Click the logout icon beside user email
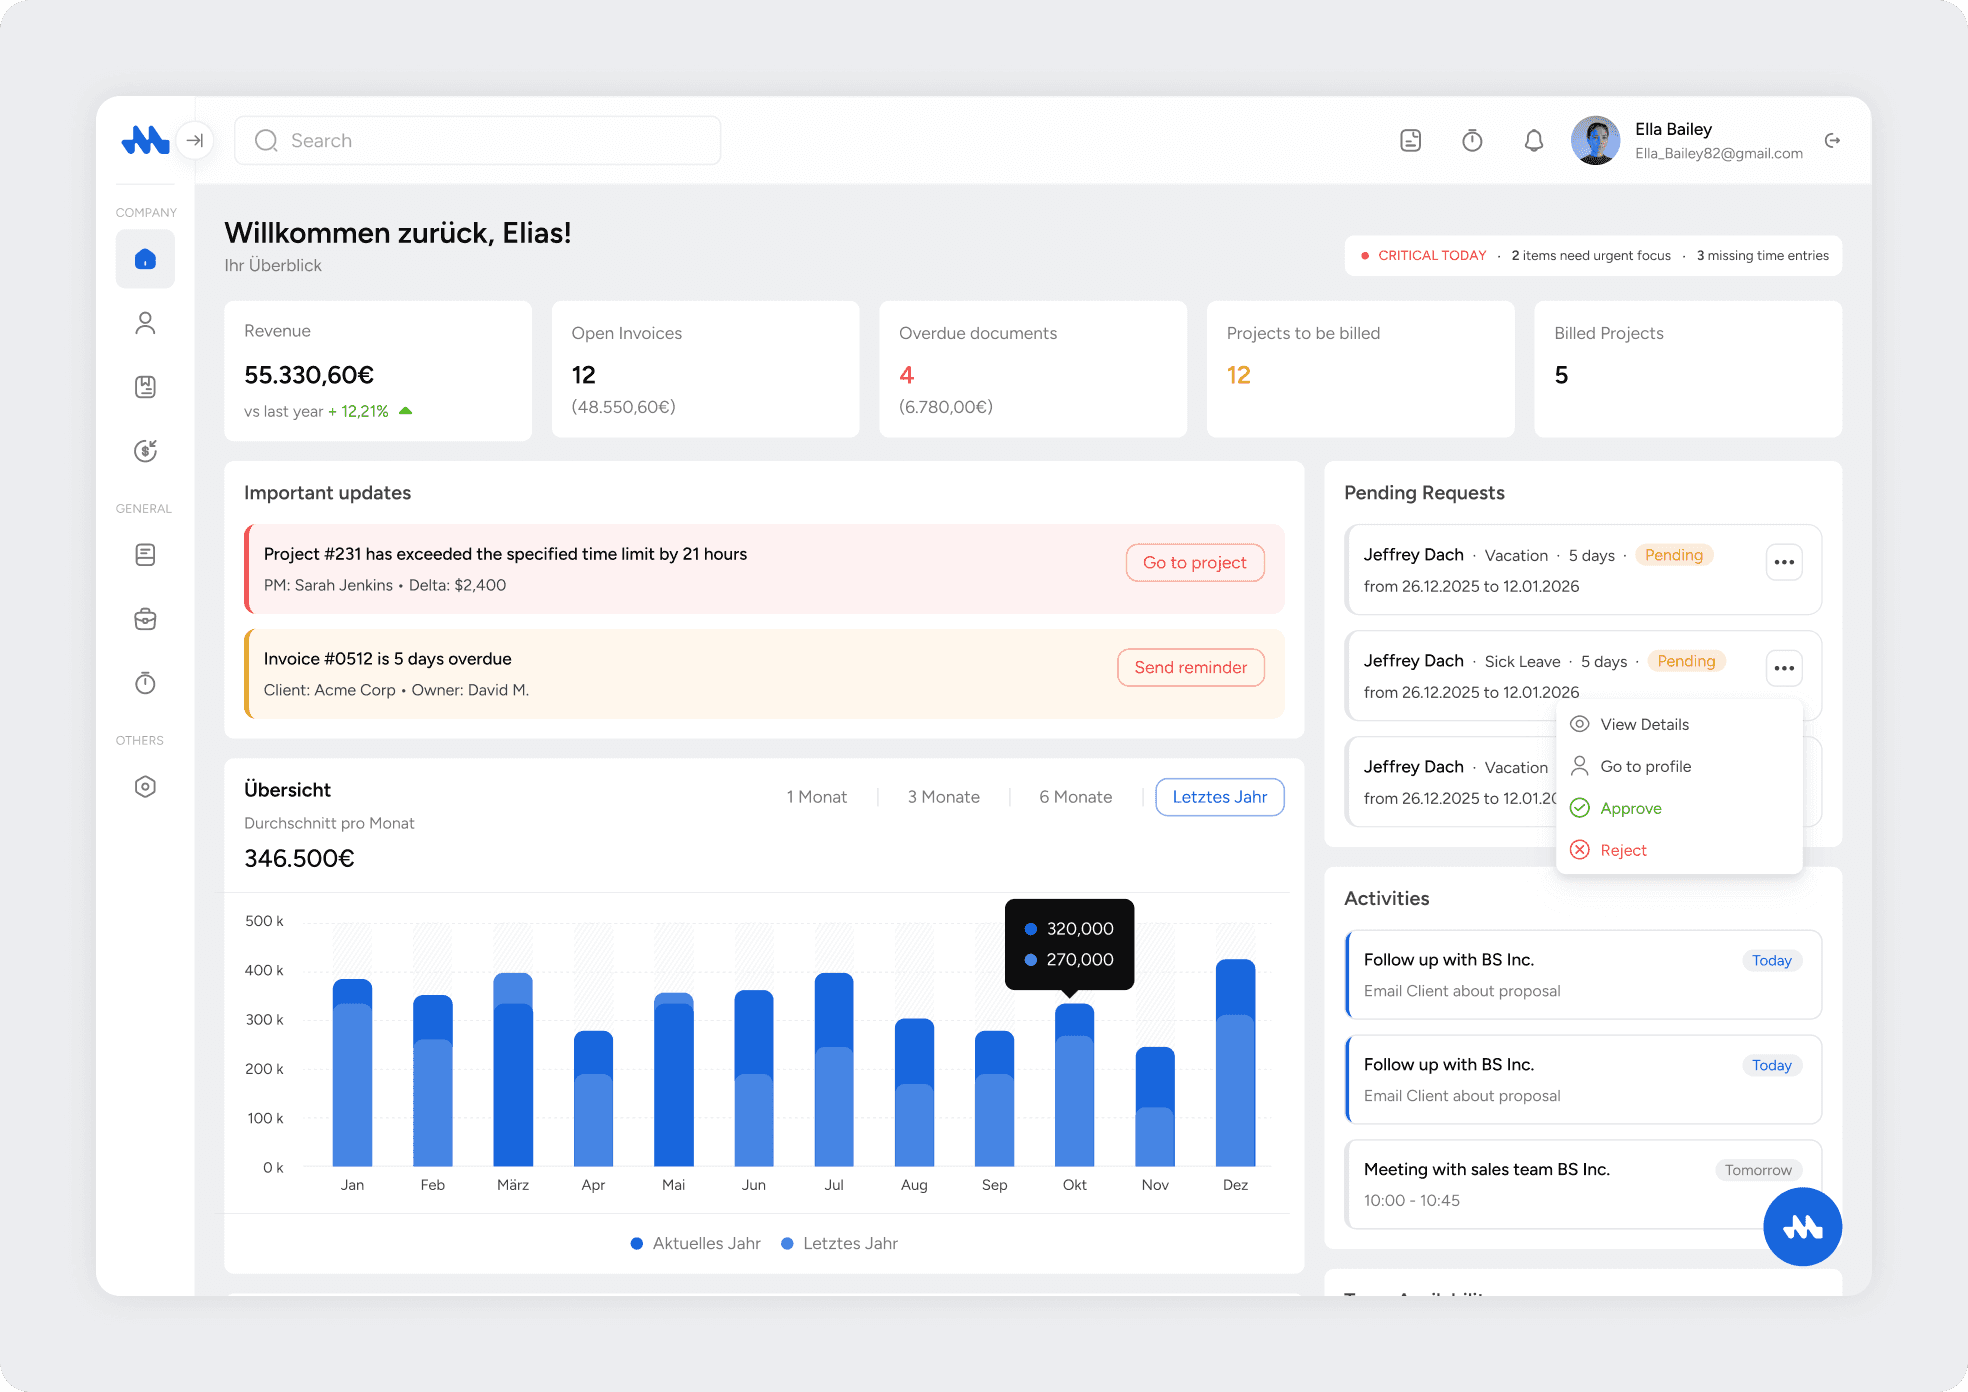Image resolution: width=1968 pixels, height=1392 pixels. [x=1832, y=141]
